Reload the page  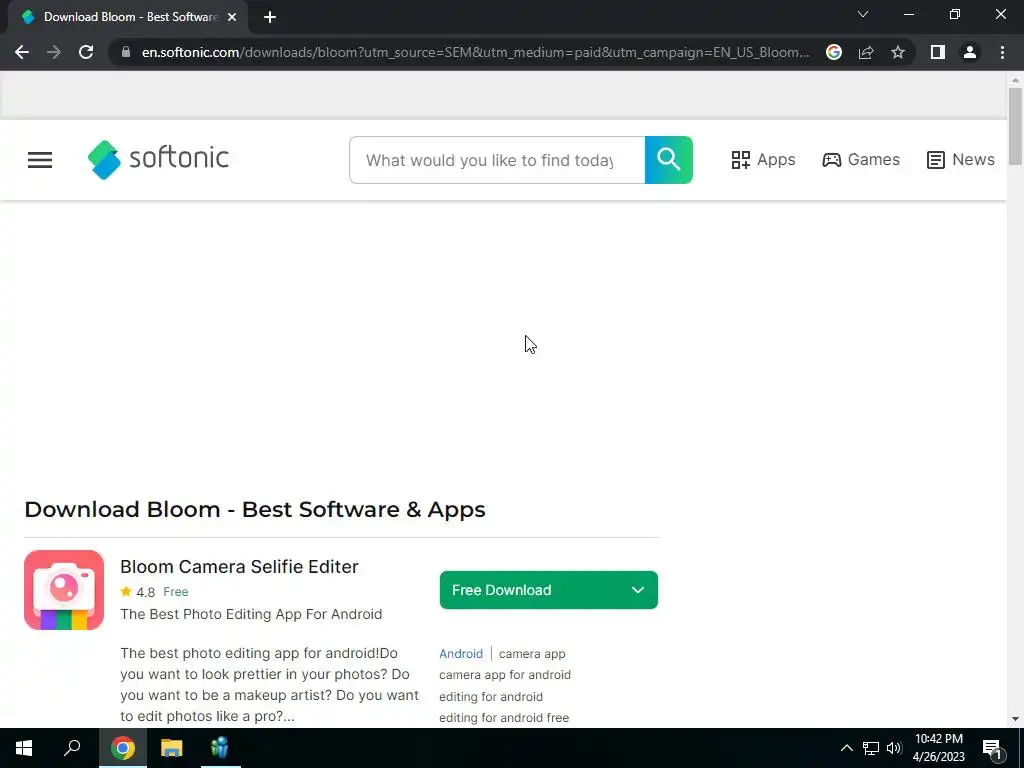pos(86,52)
